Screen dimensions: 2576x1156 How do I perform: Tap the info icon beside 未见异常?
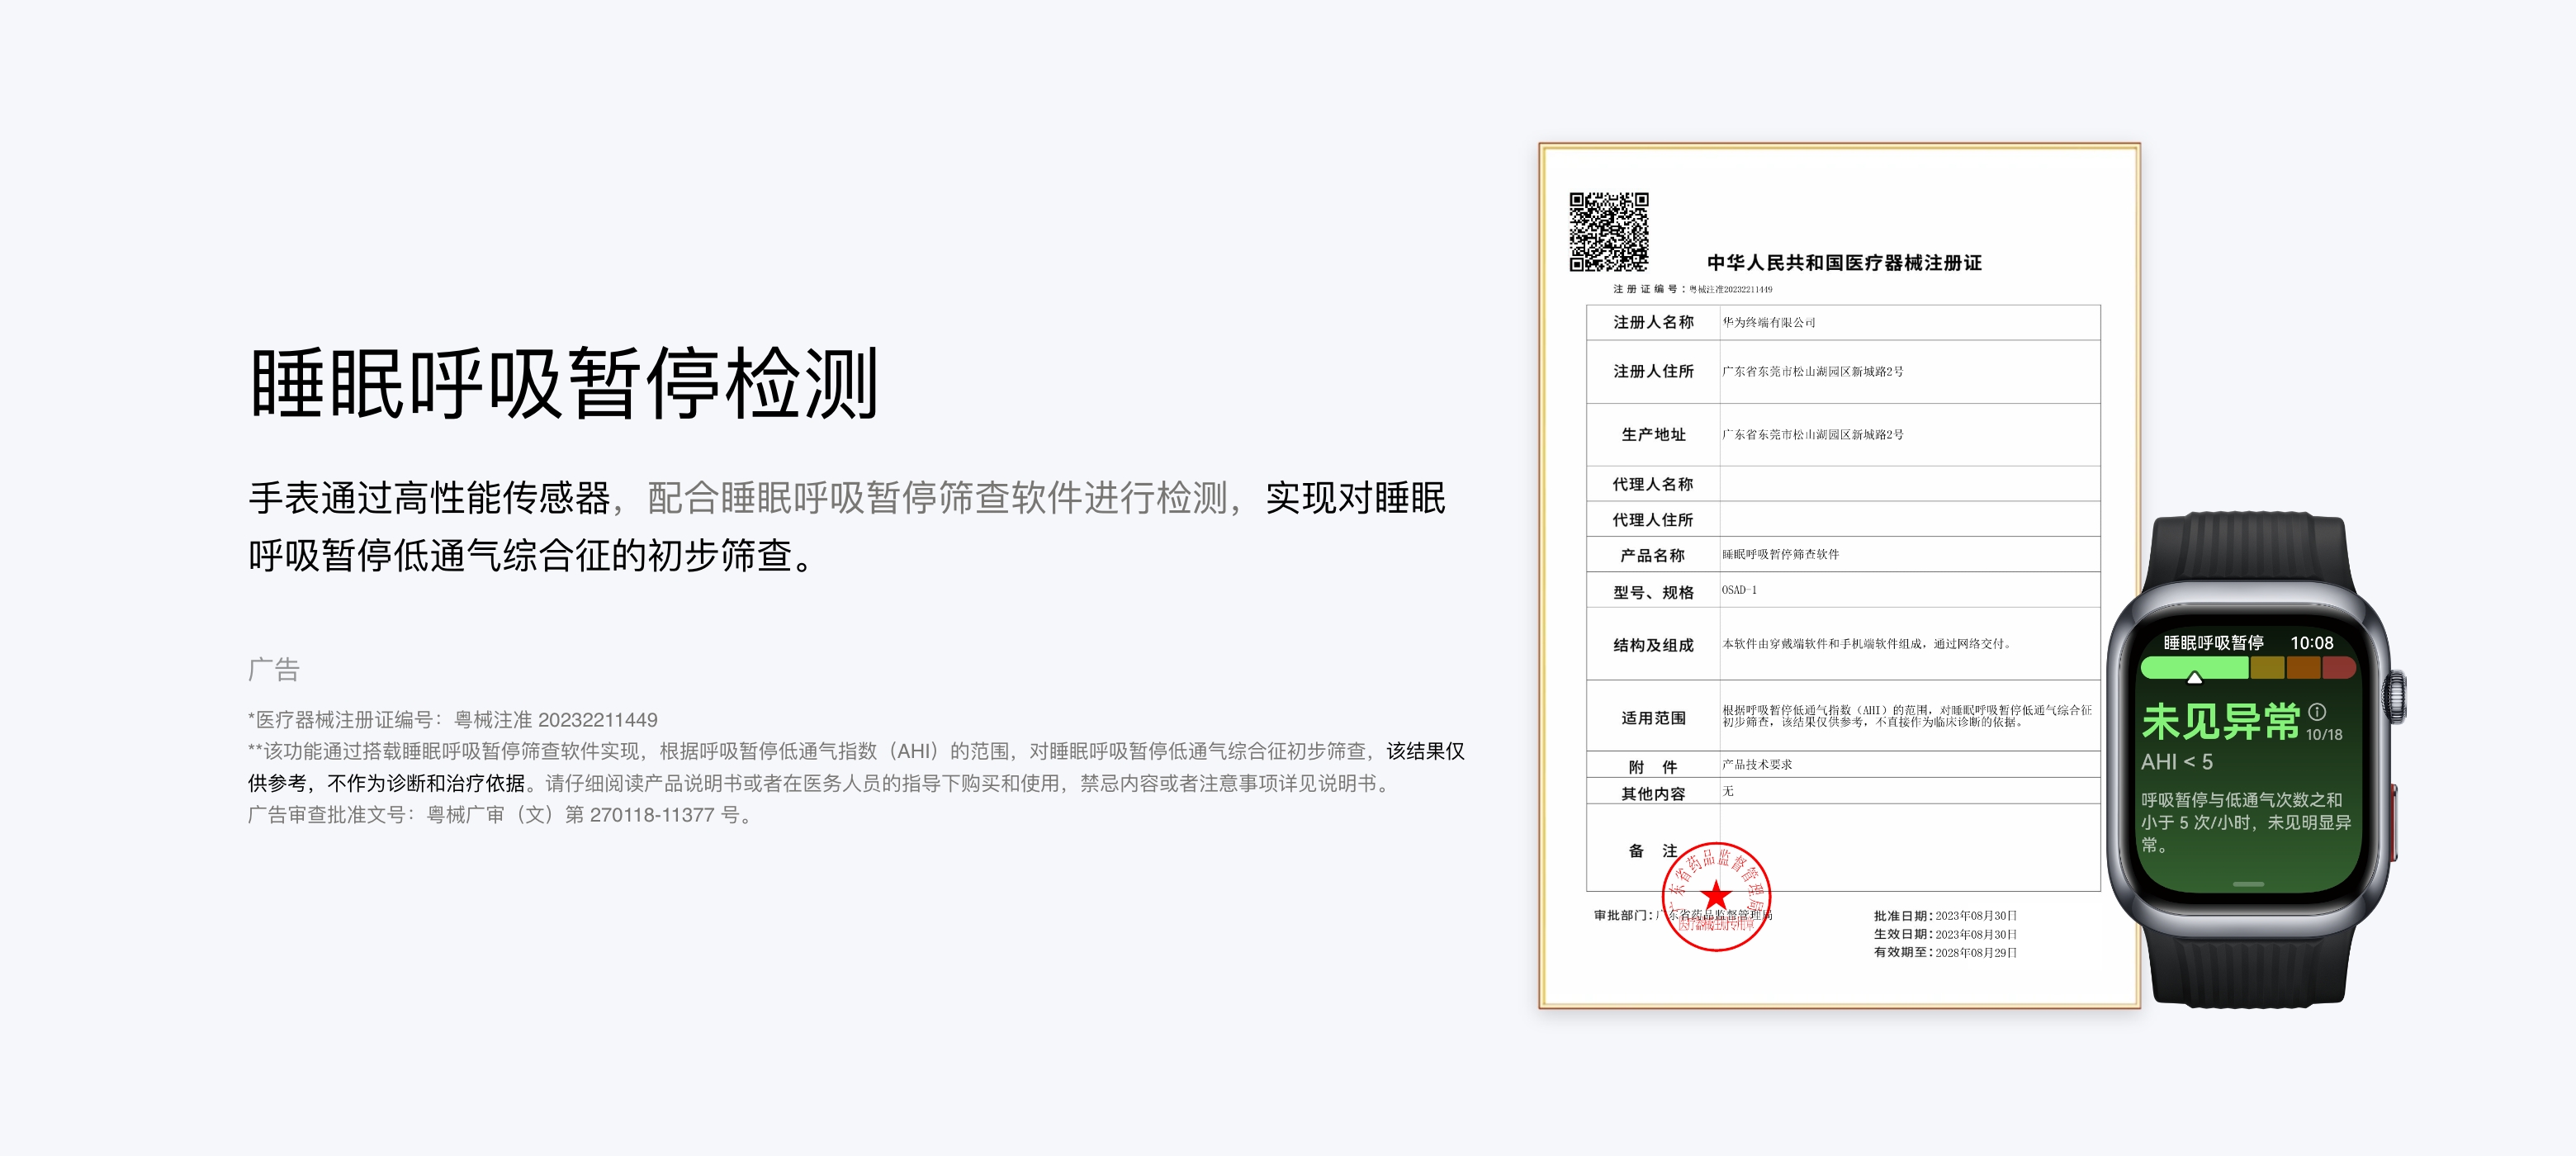pyautogui.click(x=2317, y=712)
